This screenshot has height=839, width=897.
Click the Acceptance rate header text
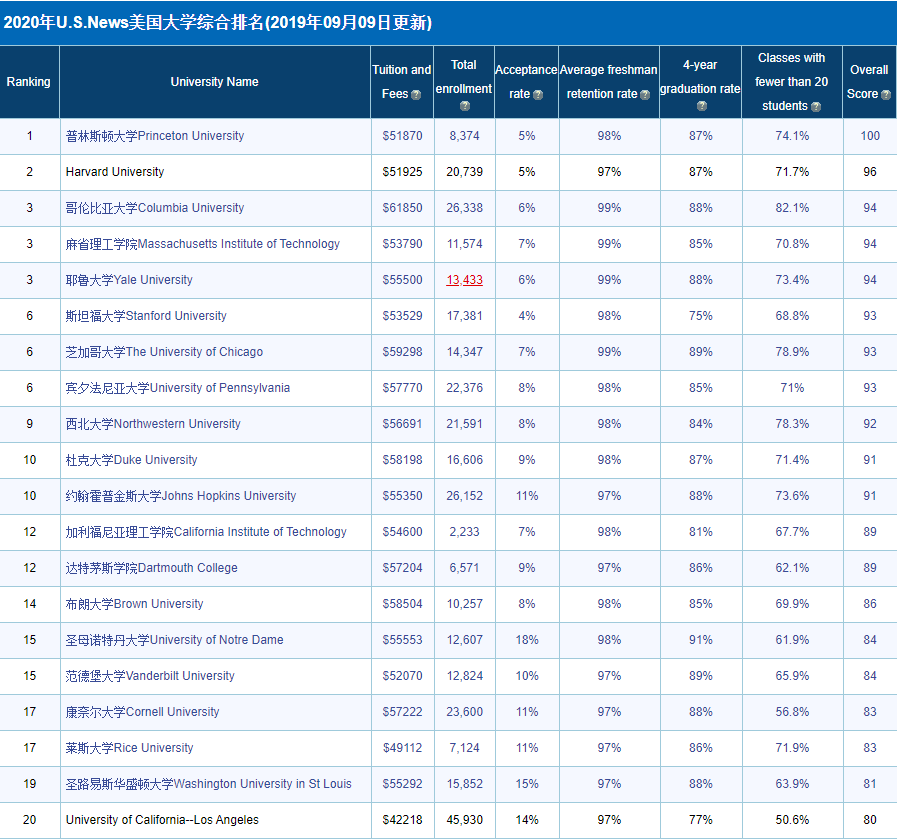[526, 82]
